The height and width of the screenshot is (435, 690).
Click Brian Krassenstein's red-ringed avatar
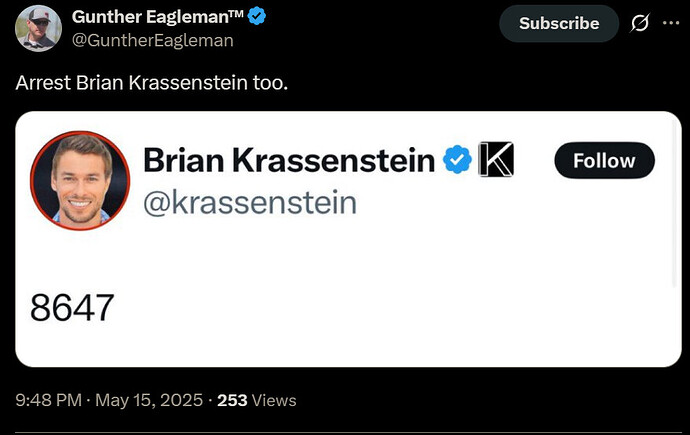pos(80,180)
